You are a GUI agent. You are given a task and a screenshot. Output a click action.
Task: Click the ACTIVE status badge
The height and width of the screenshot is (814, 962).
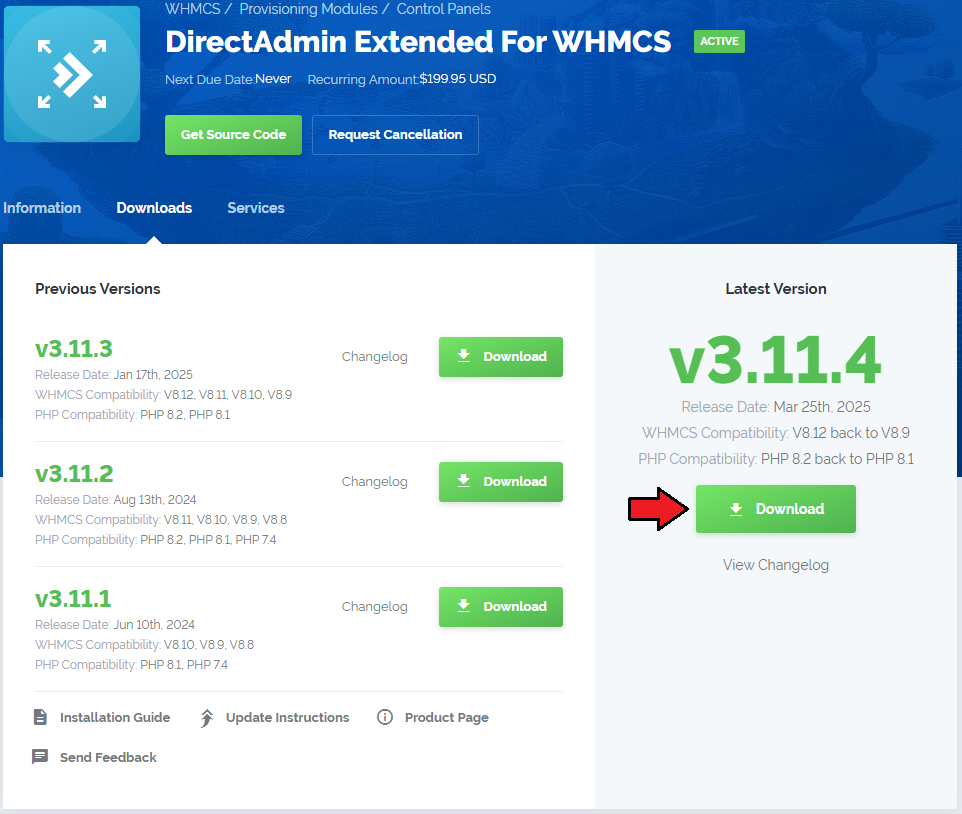click(x=719, y=42)
